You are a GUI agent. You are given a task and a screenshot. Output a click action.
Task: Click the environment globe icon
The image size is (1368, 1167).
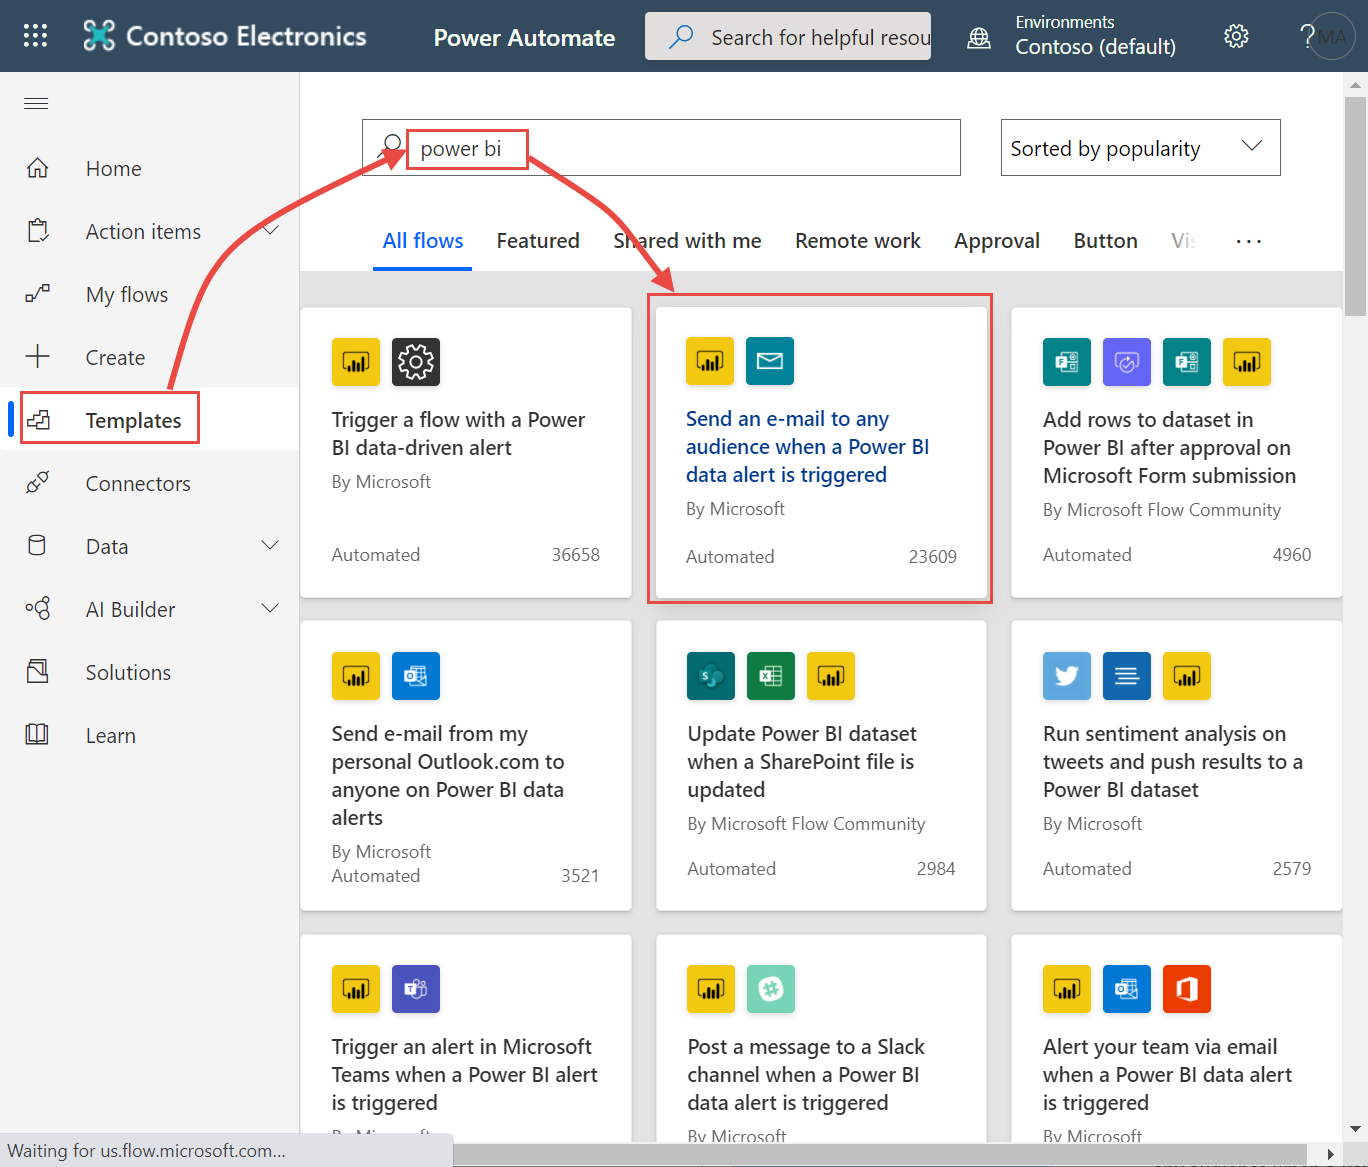tap(979, 38)
